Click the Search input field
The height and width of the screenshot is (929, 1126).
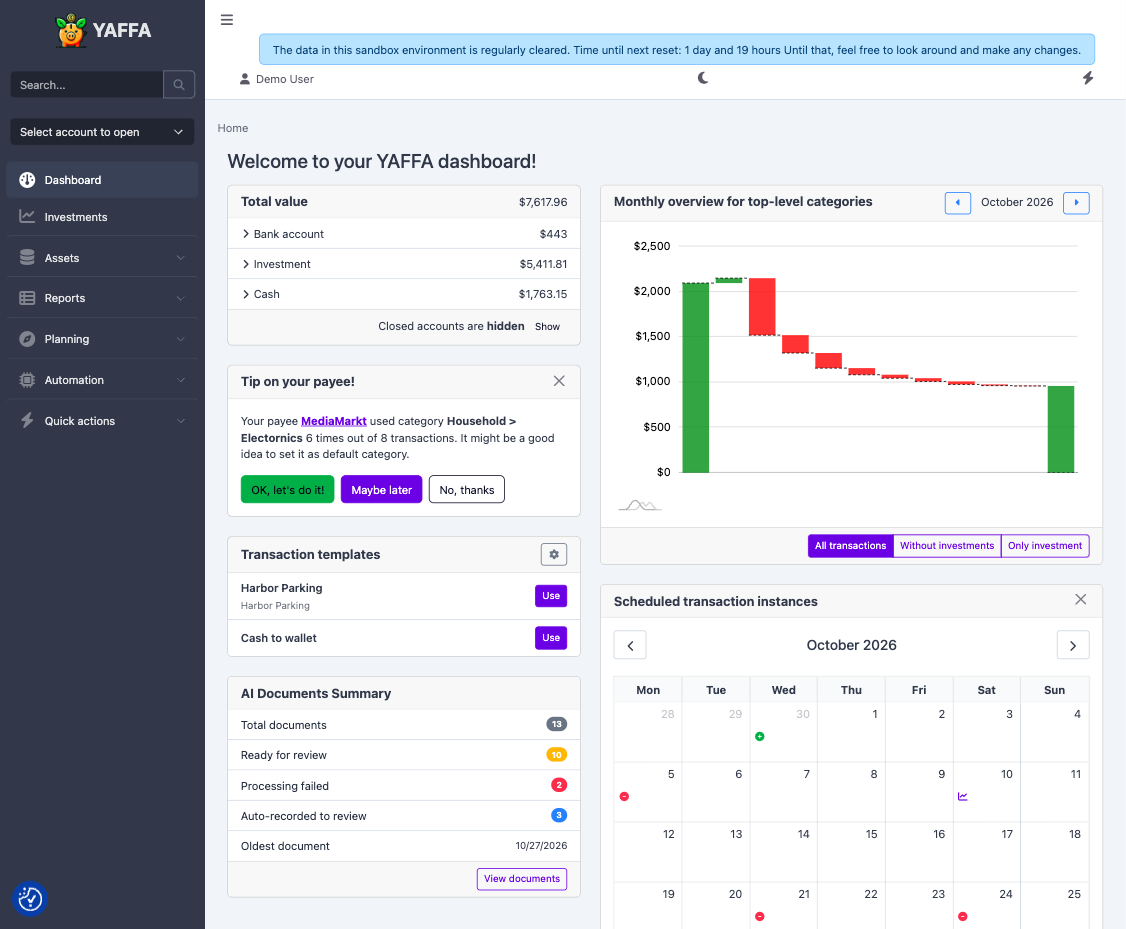(x=87, y=85)
